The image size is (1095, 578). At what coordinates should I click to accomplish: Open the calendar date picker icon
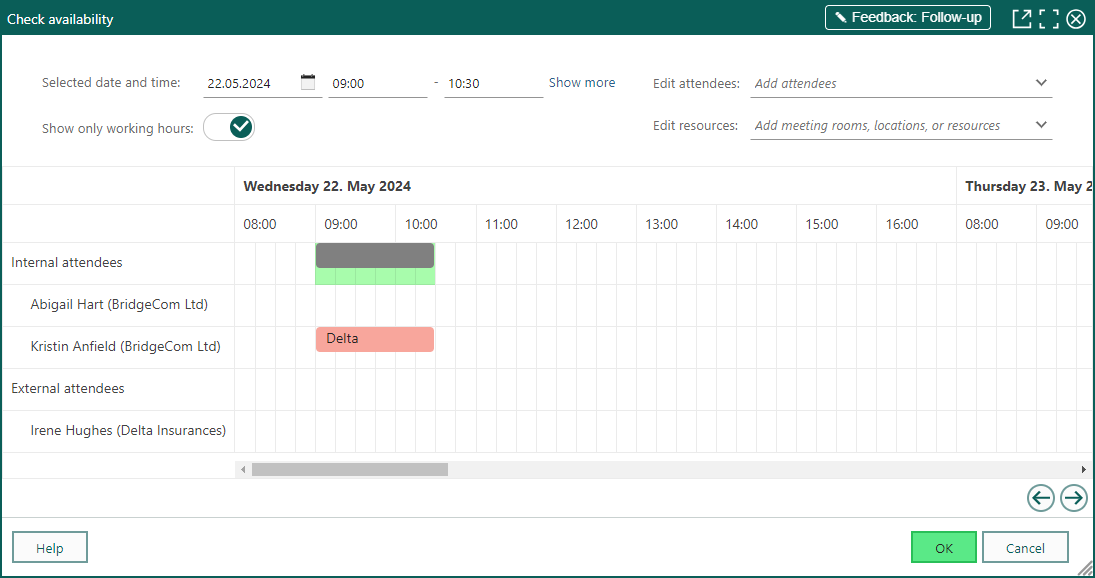tap(308, 82)
